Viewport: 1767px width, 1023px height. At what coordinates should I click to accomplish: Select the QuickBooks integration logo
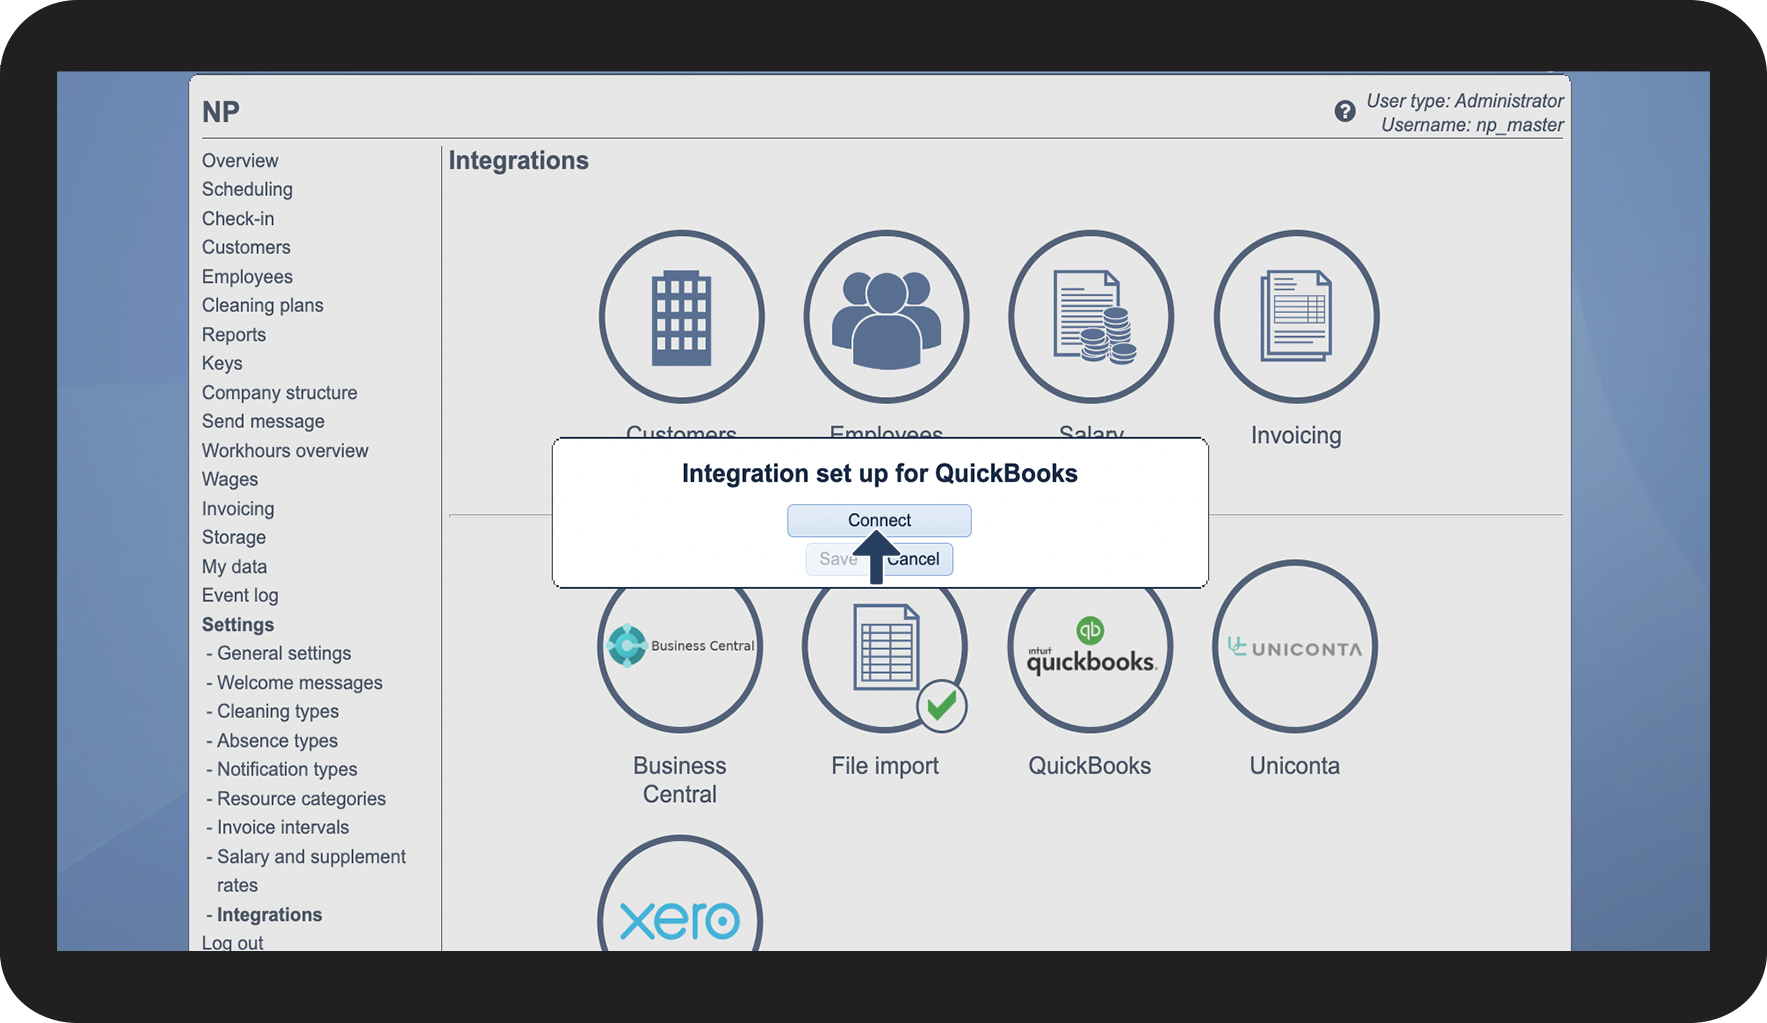(1090, 647)
